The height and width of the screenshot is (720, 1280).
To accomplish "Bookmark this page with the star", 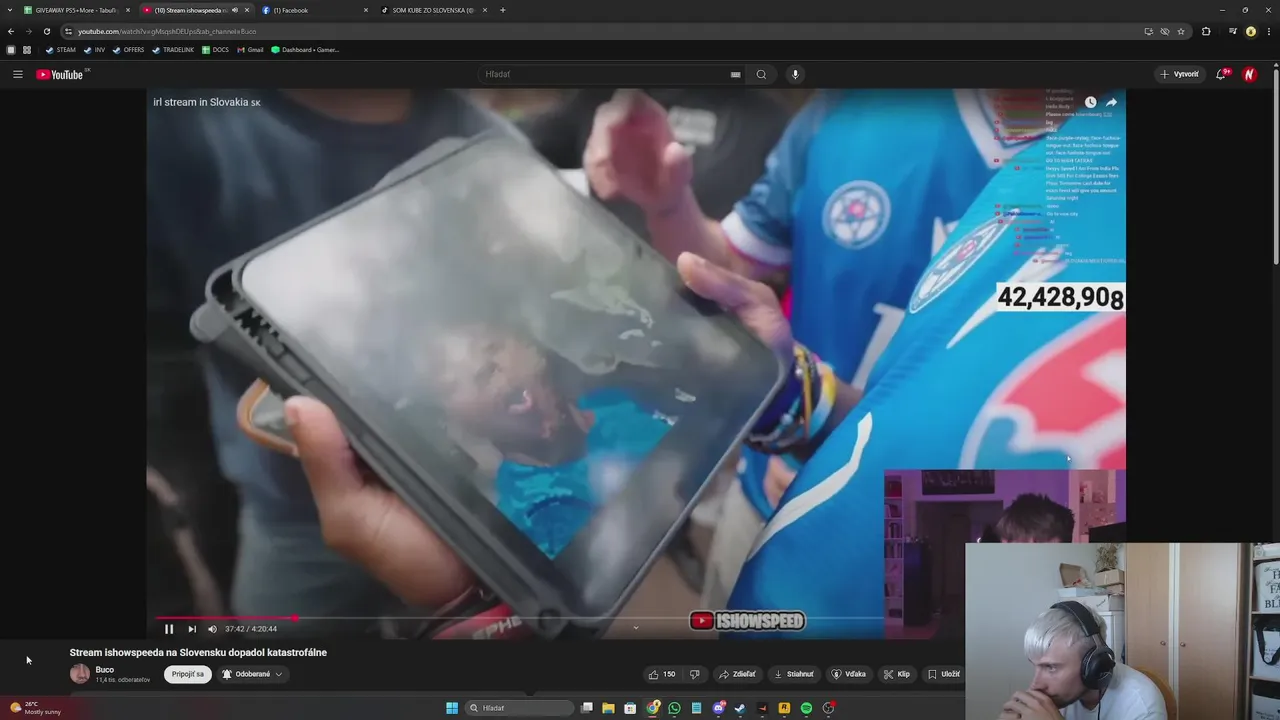I will (1181, 31).
